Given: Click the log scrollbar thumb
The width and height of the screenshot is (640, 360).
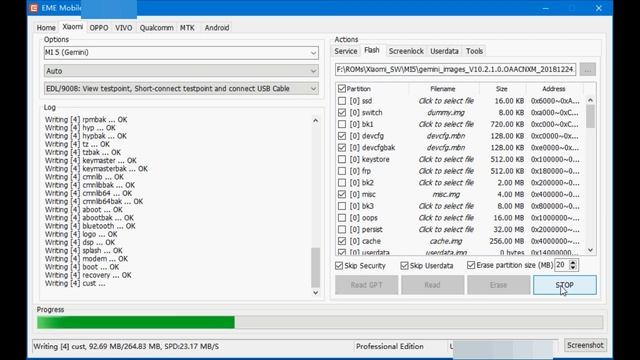Looking at the screenshot, I should point(315,267).
